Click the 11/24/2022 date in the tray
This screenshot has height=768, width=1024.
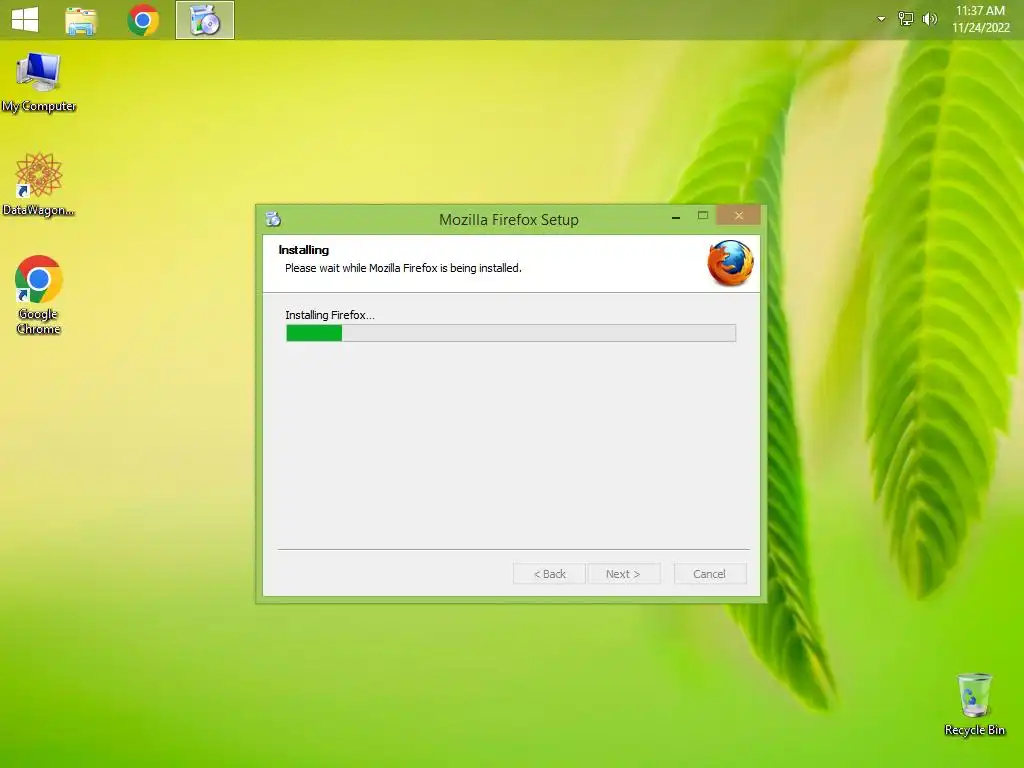tap(981, 27)
